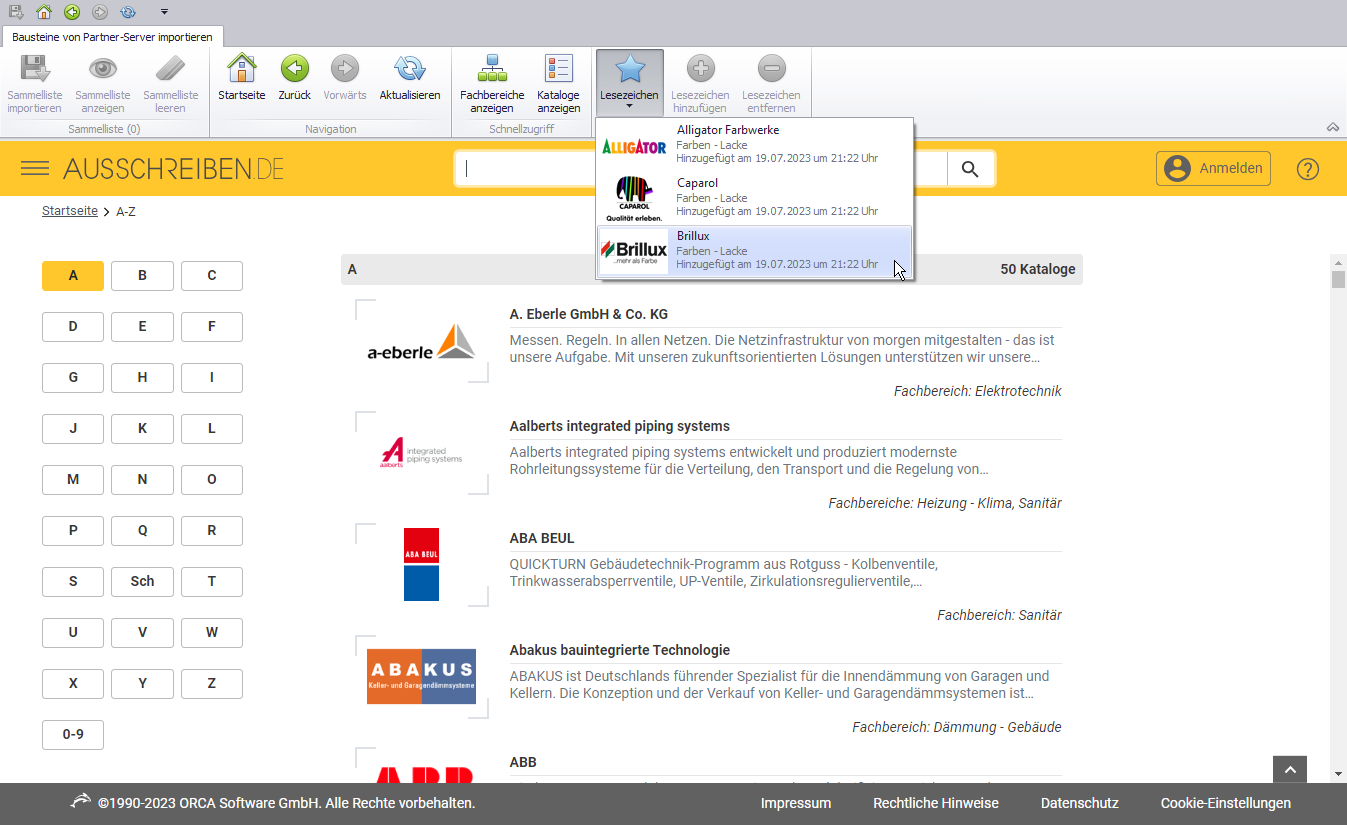Screen dimensions: 1347x825
Task: Click the ABA BEUL logo thumbnail
Action: (x=421, y=565)
